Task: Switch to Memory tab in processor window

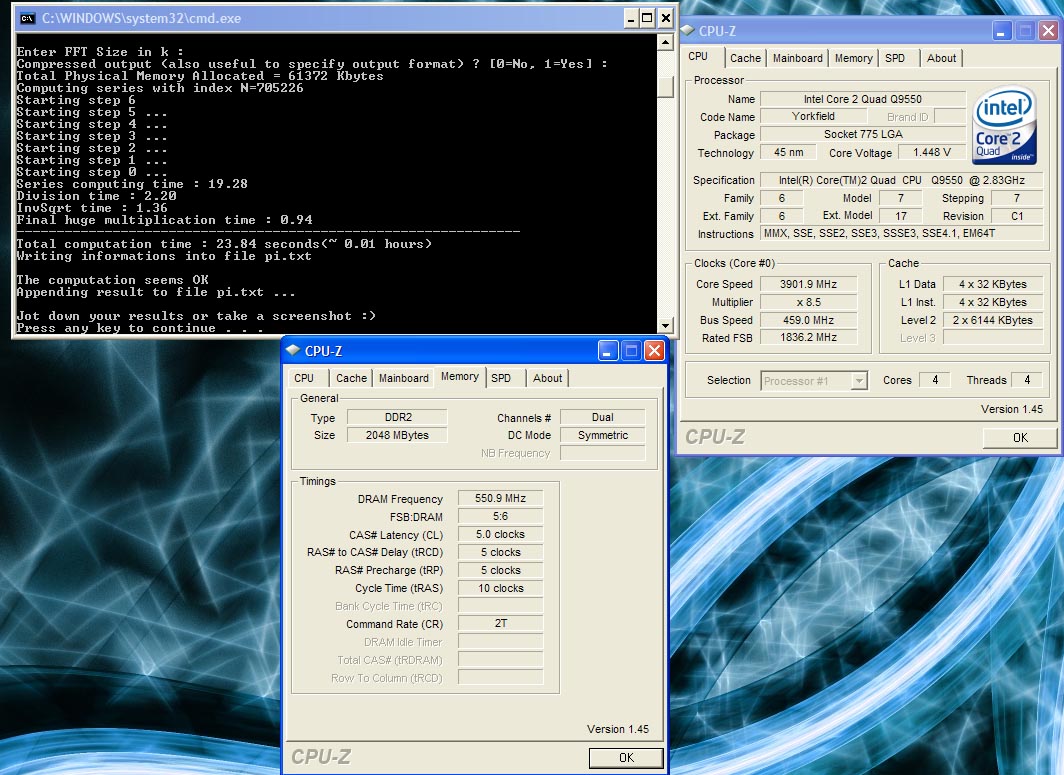Action: click(854, 58)
